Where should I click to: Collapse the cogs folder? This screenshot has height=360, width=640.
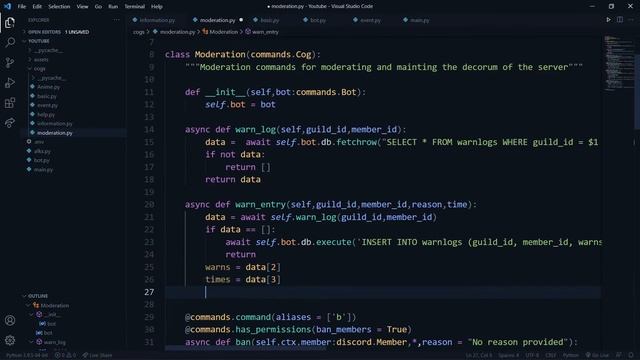coord(37,69)
